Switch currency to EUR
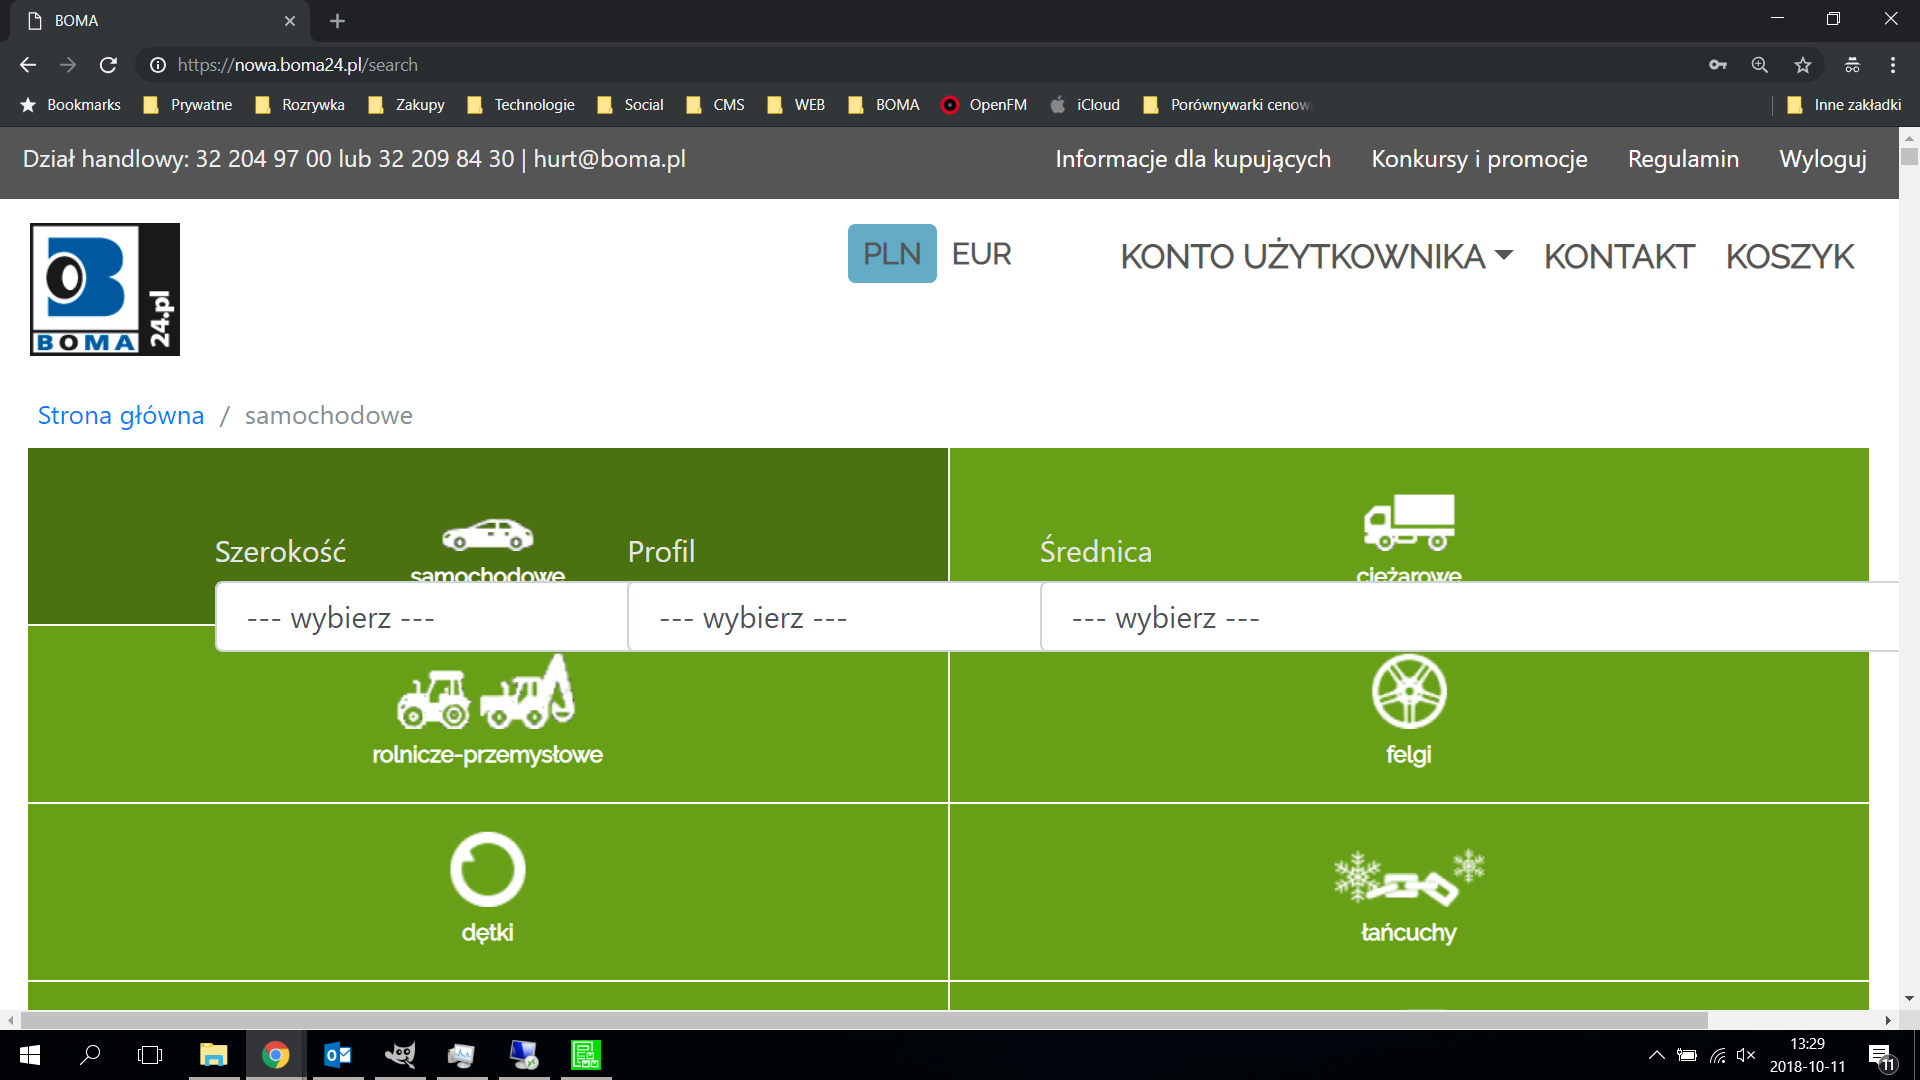The width and height of the screenshot is (1920, 1080). 981,254
